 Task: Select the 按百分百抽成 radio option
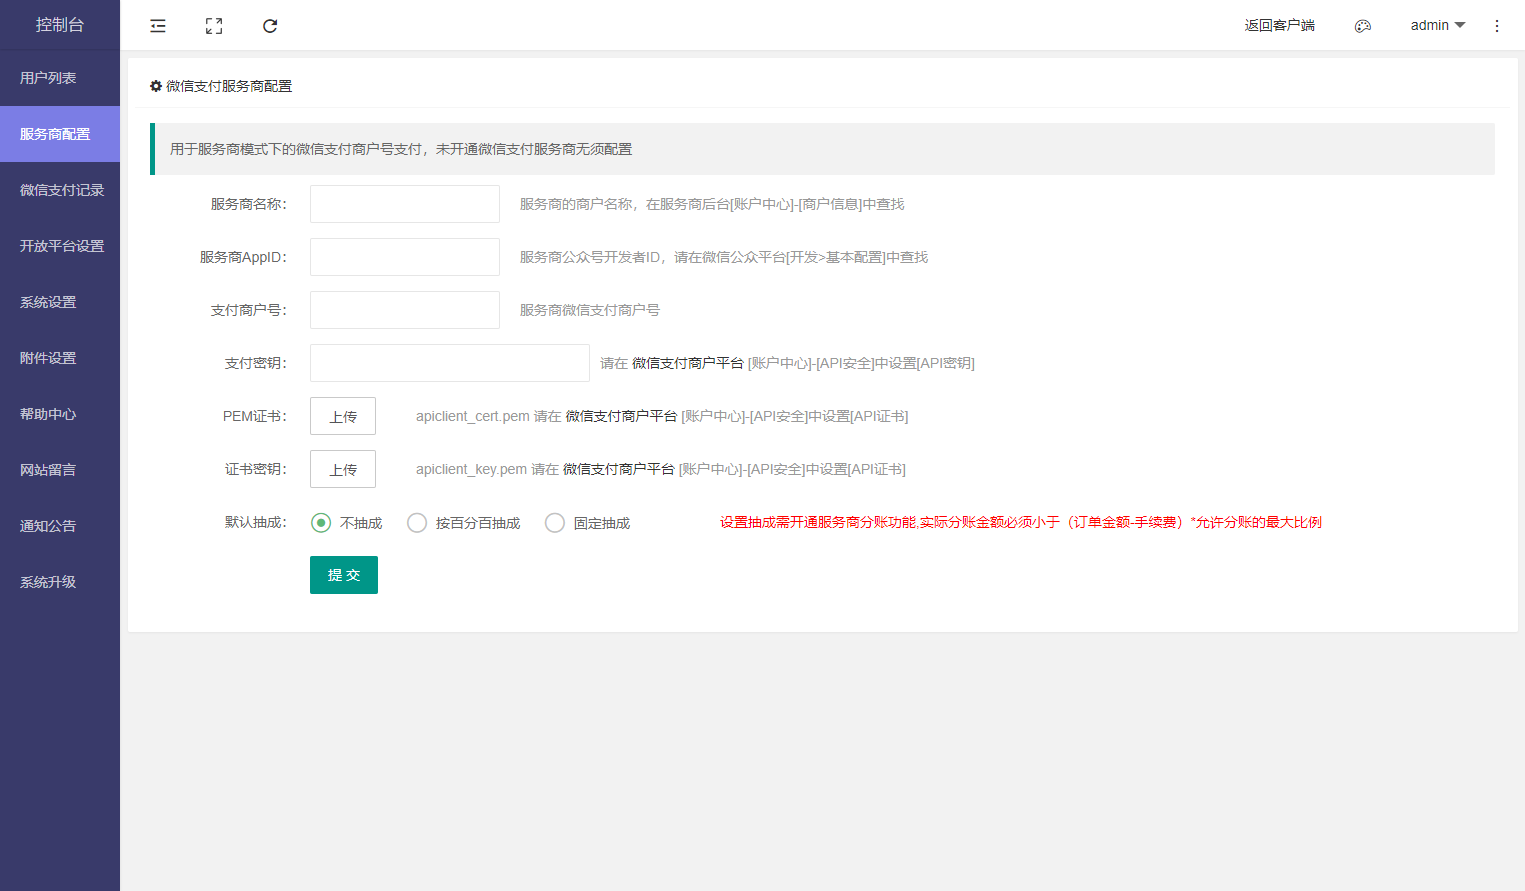417,523
